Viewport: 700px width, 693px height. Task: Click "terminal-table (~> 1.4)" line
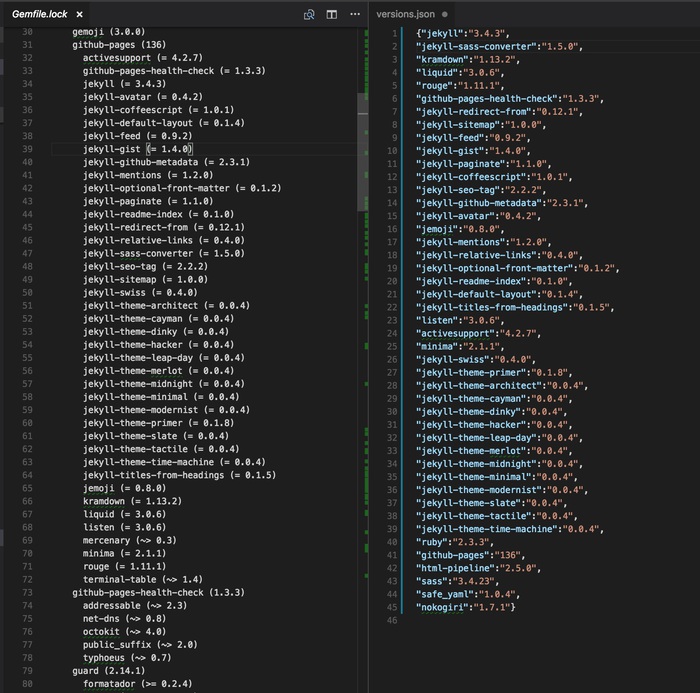(143, 580)
